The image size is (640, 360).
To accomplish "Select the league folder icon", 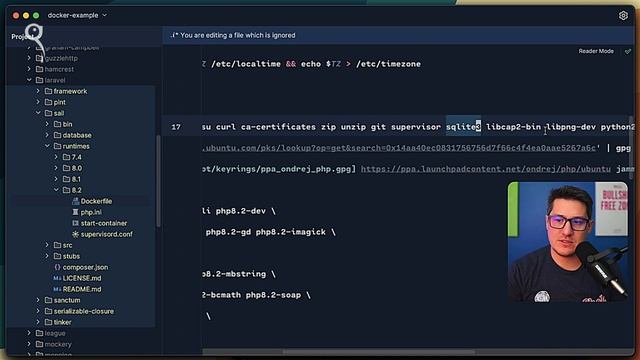I will pyautogui.click(x=39, y=333).
